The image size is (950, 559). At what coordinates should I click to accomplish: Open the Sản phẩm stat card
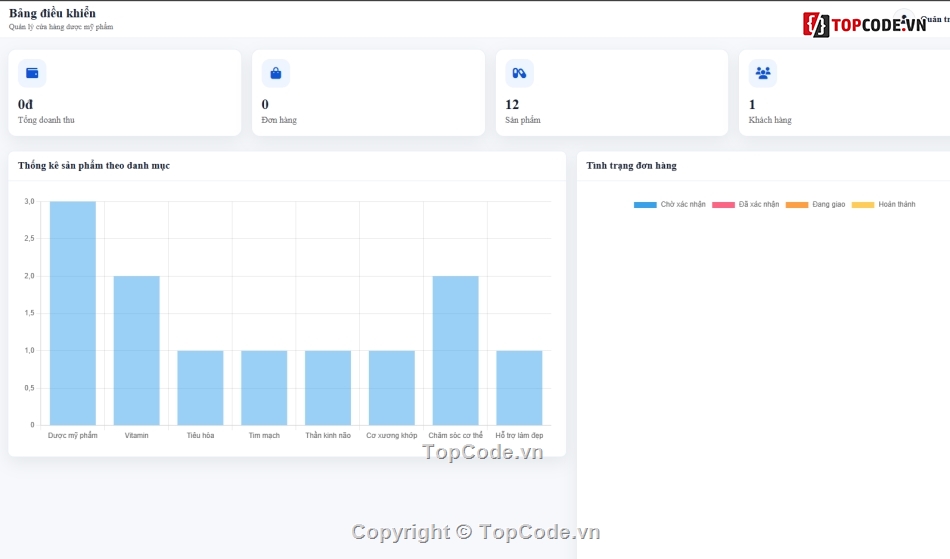[x=612, y=93]
